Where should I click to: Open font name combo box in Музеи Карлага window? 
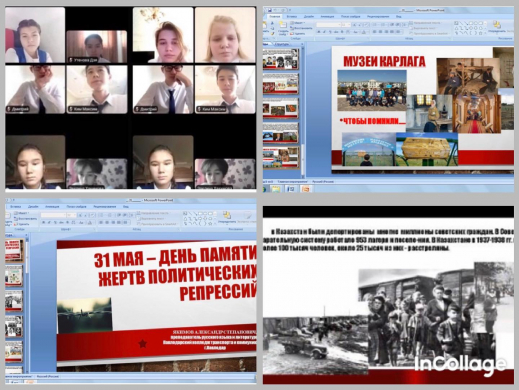328,25
